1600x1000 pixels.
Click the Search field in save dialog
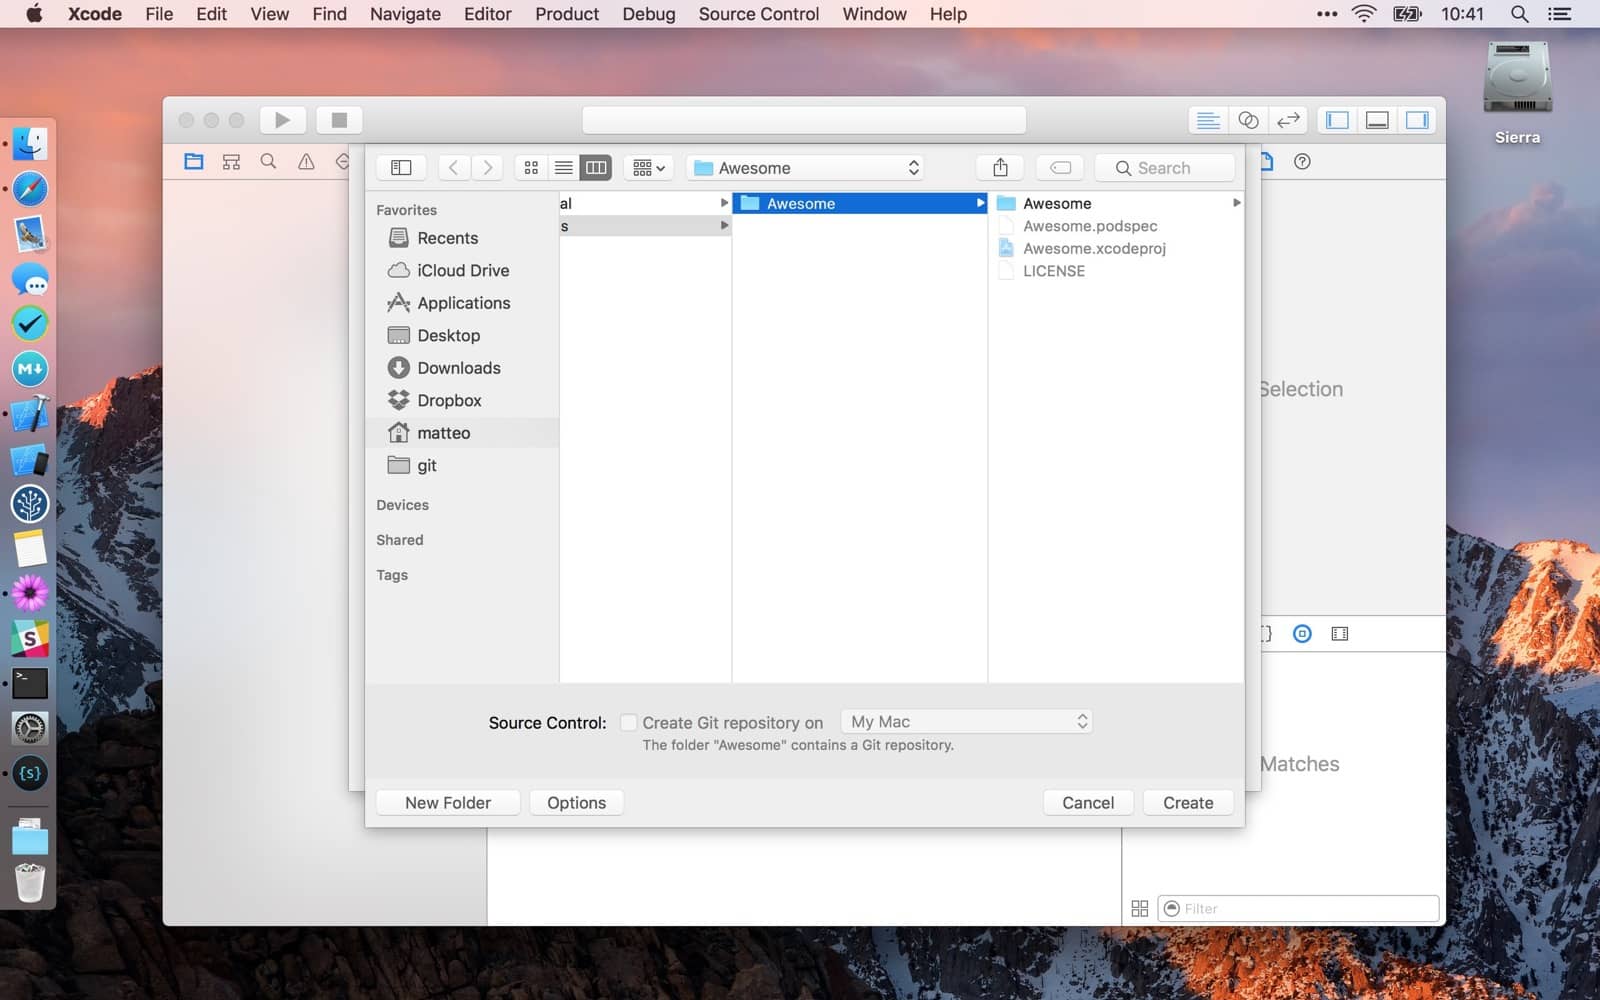pos(1165,168)
